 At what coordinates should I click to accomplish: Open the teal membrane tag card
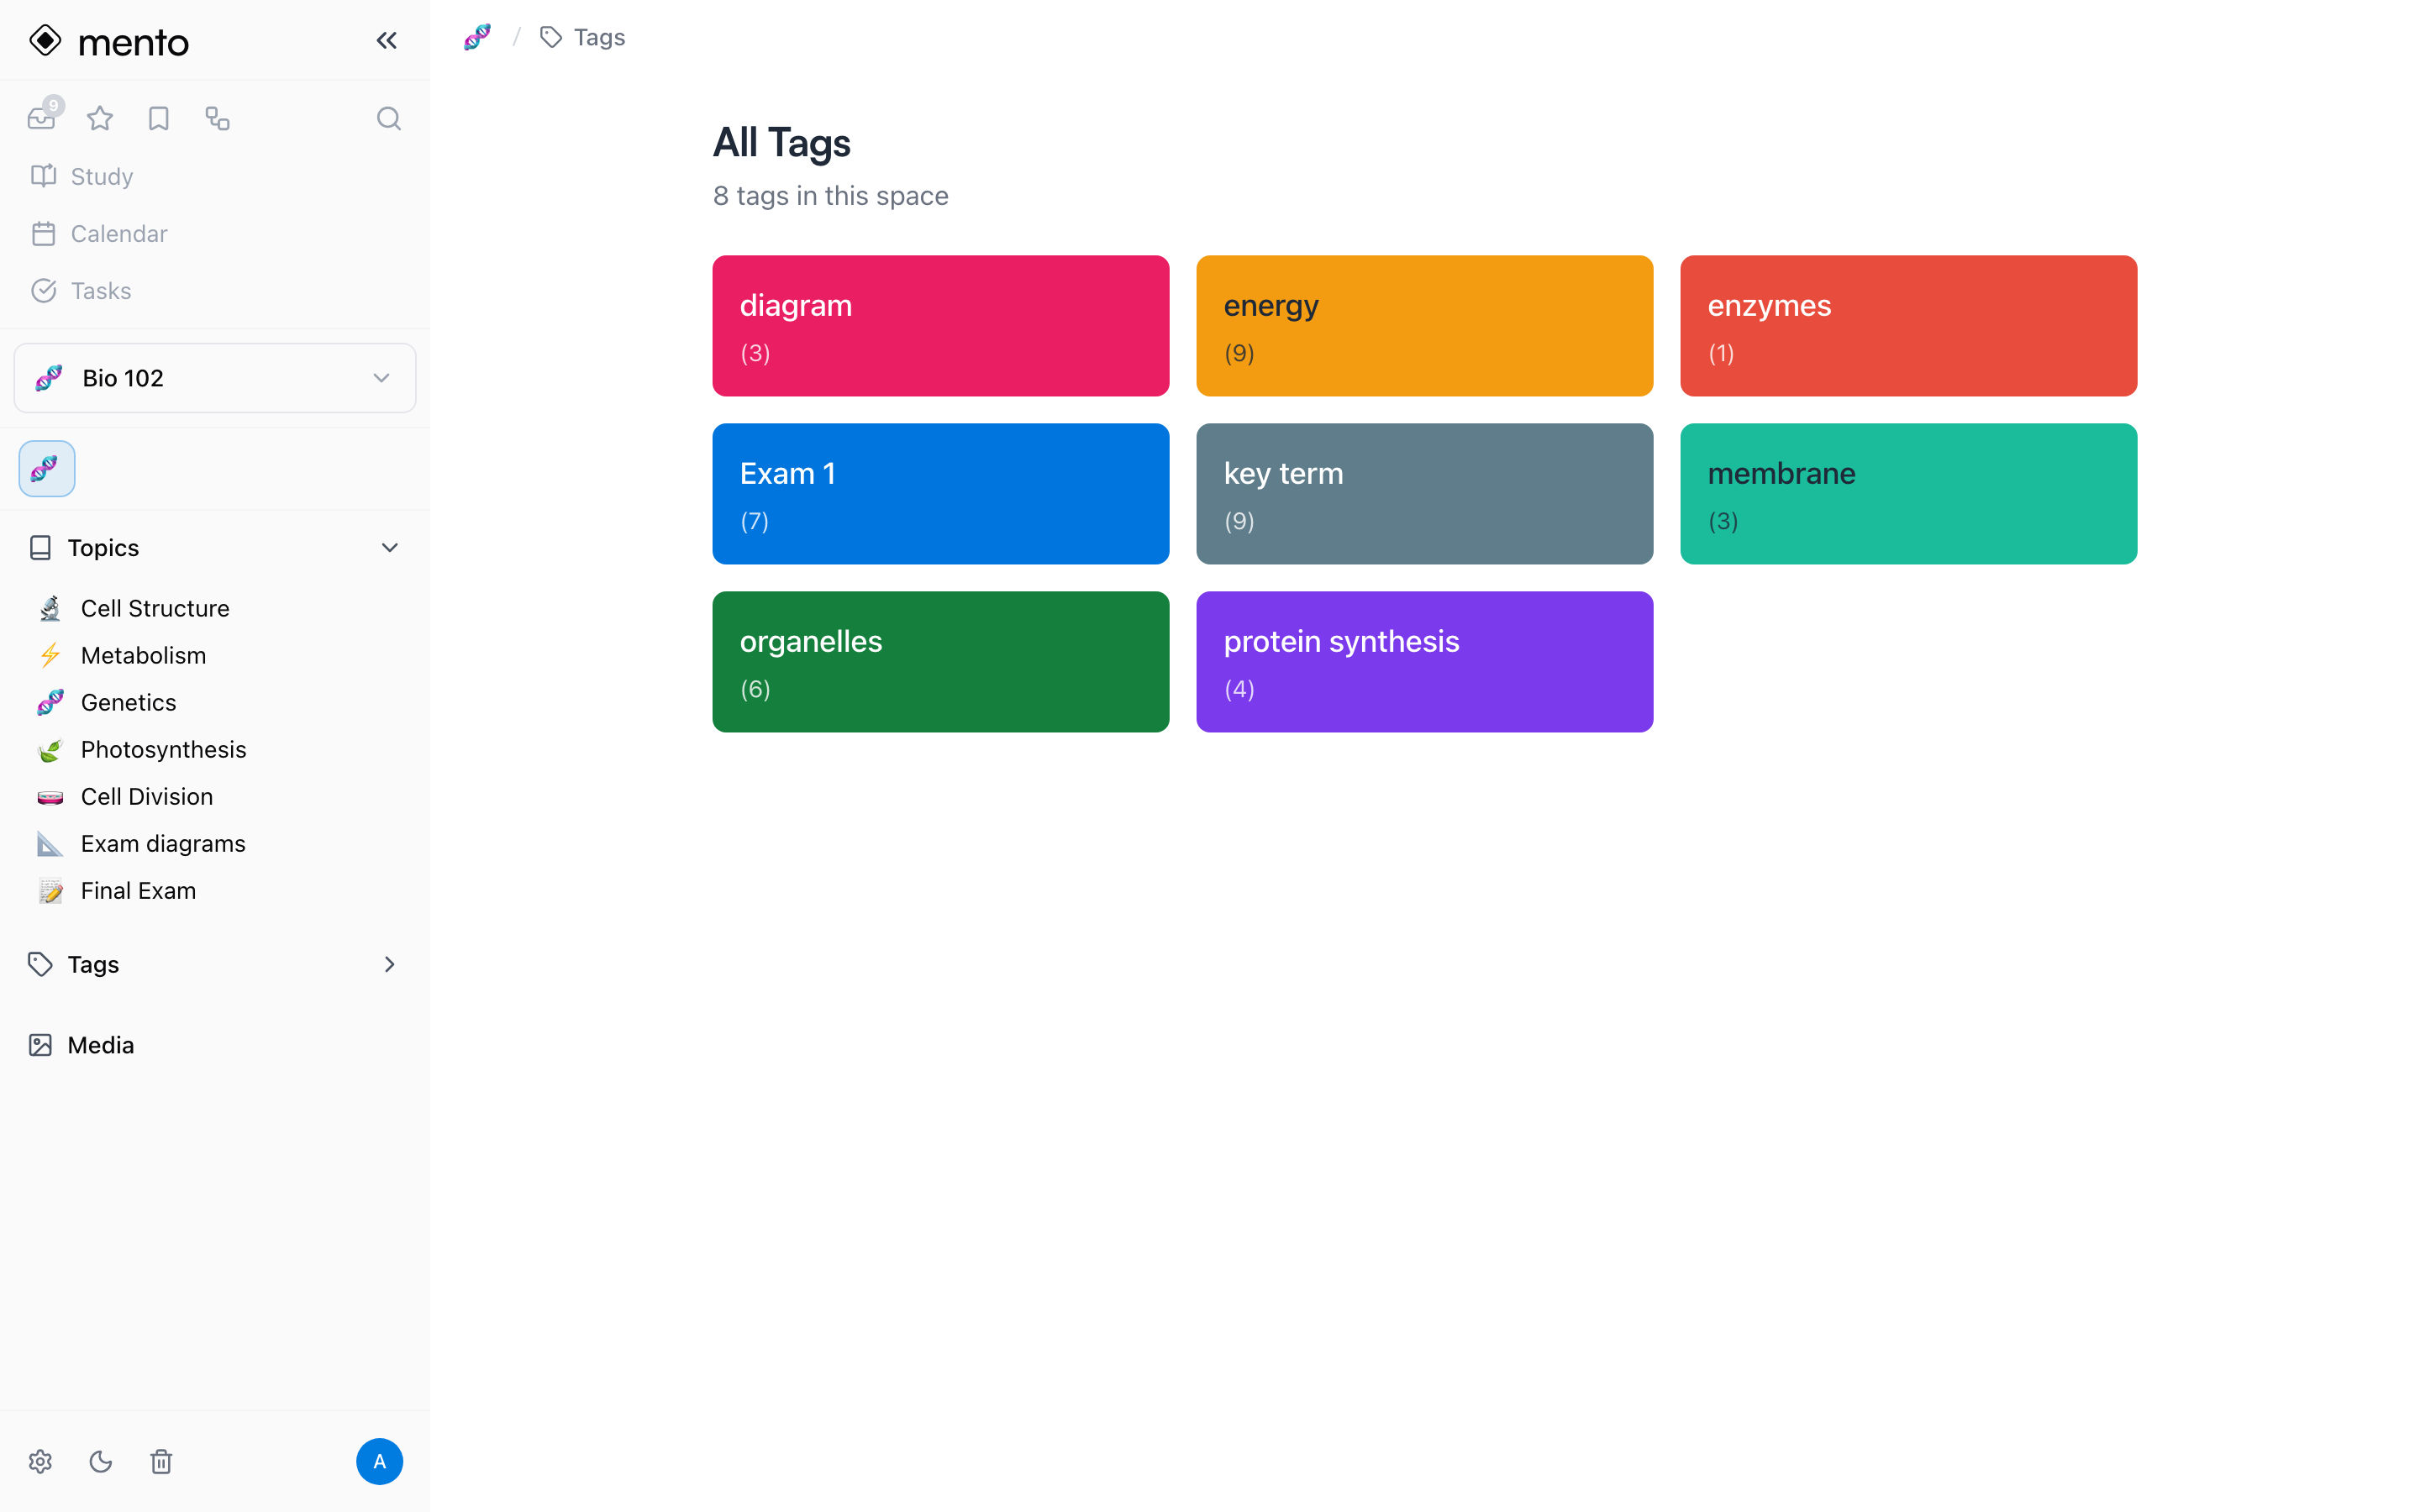(1909, 494)
